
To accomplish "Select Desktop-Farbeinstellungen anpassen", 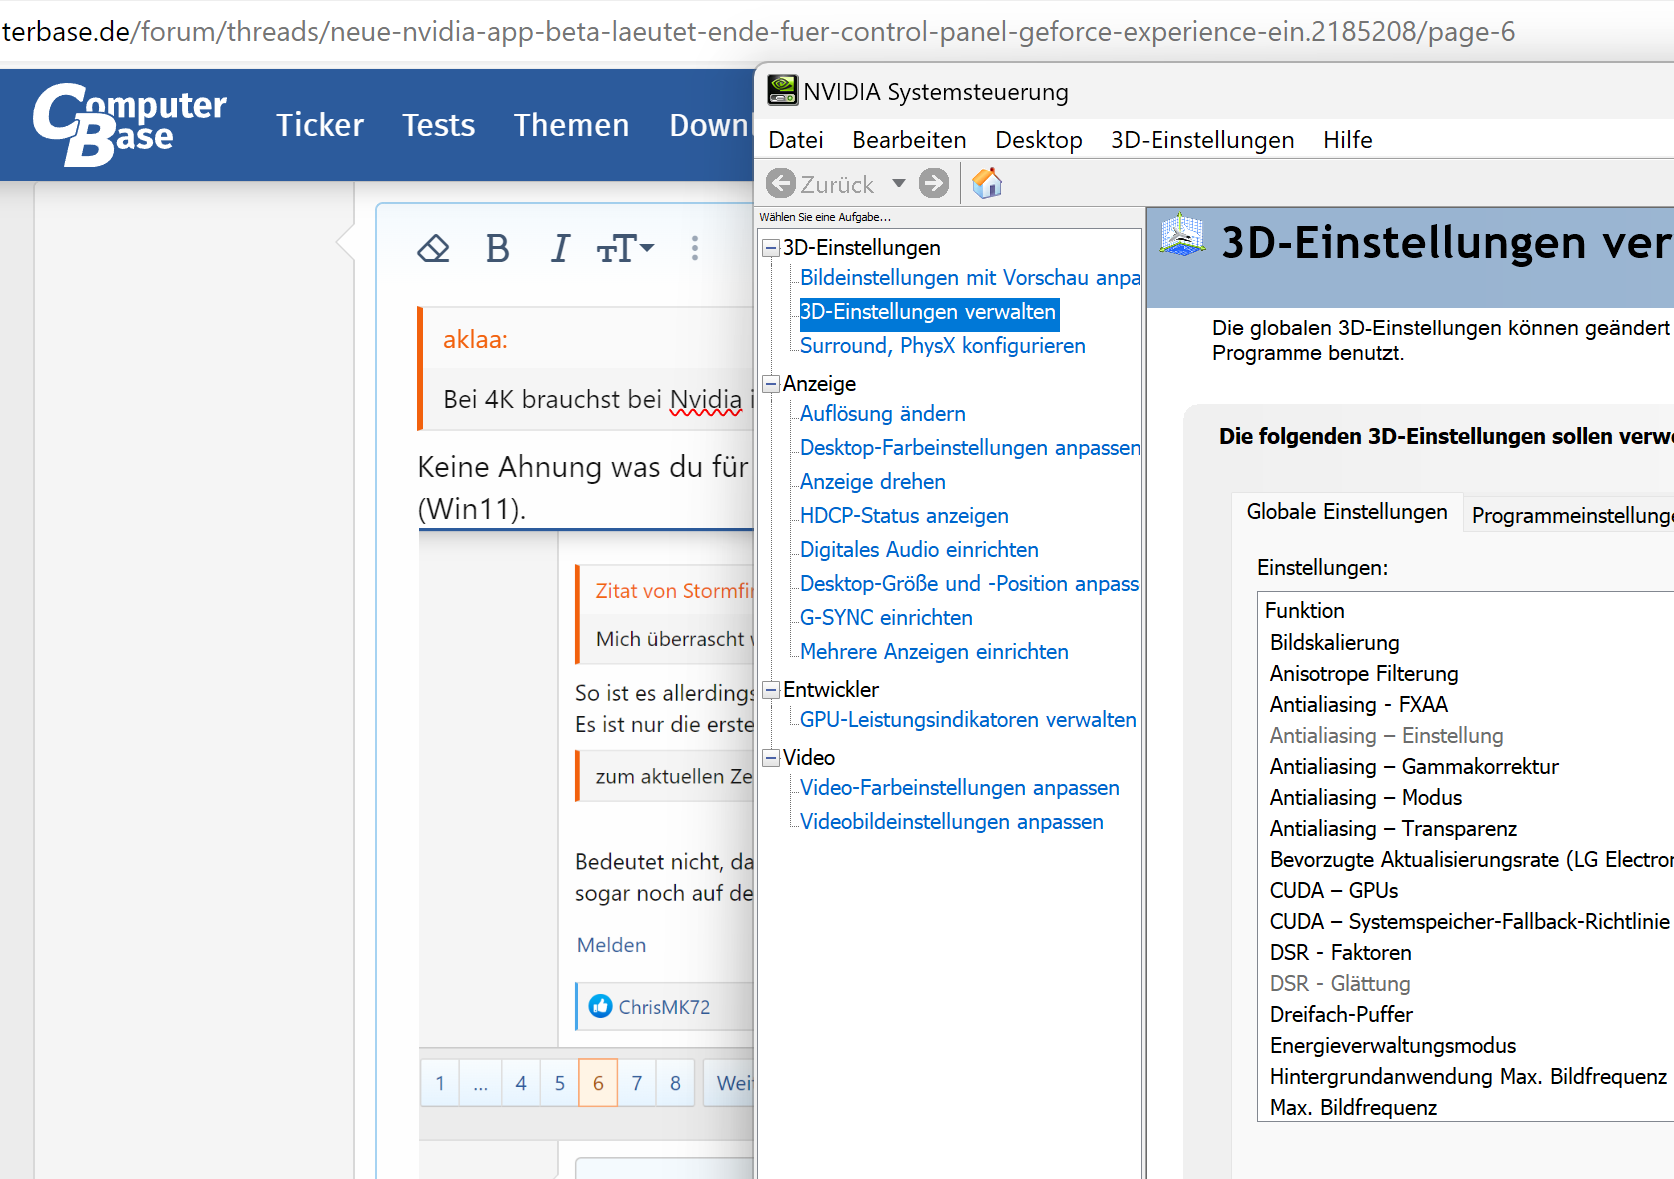I will pyautogui.click(x=969, y=448).
